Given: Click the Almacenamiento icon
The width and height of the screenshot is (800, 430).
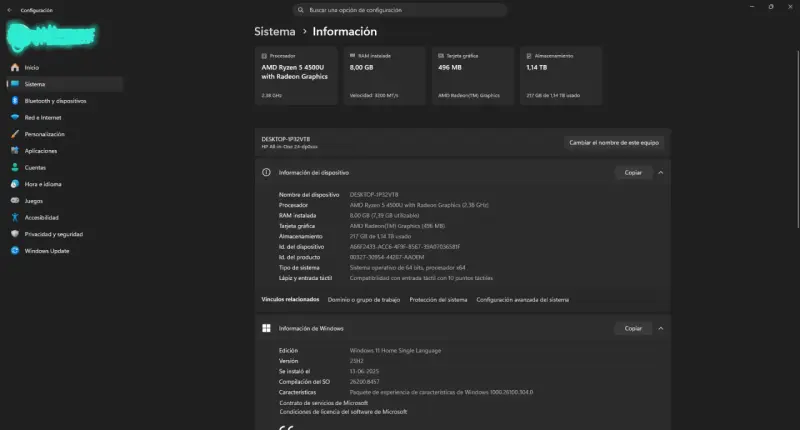Looking at the screenshot, I should point(529,56).
